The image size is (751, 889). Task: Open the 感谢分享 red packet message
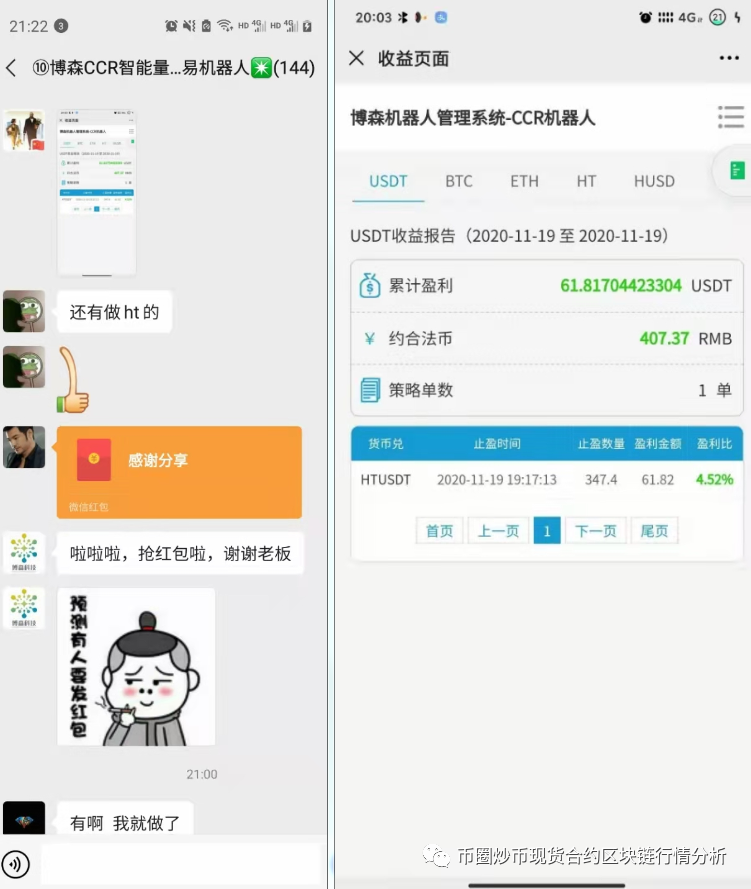179,472
